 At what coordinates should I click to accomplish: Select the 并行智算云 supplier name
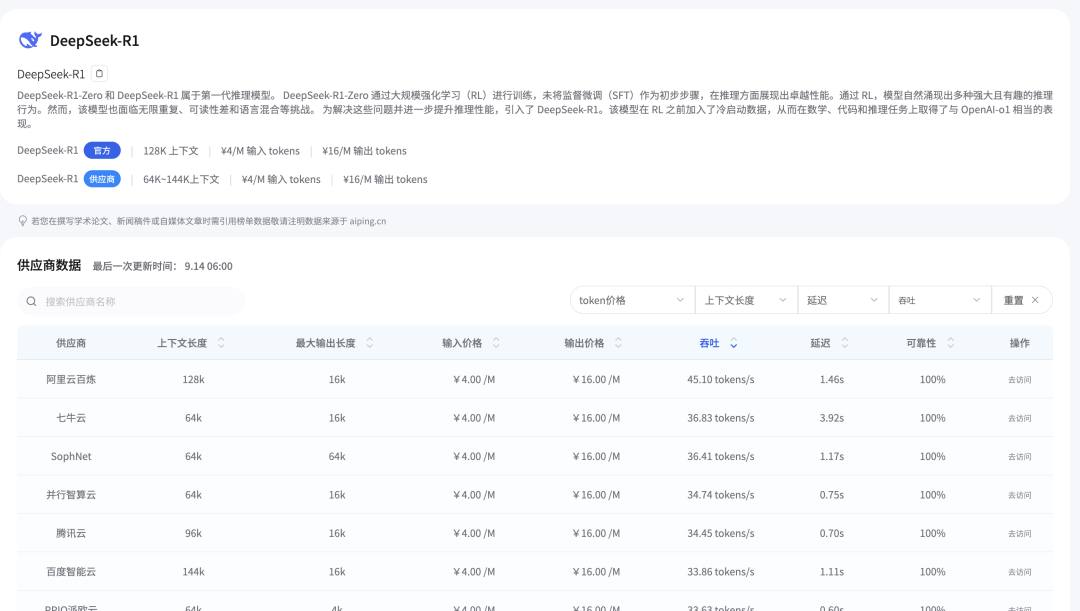[x=71, y=495]
